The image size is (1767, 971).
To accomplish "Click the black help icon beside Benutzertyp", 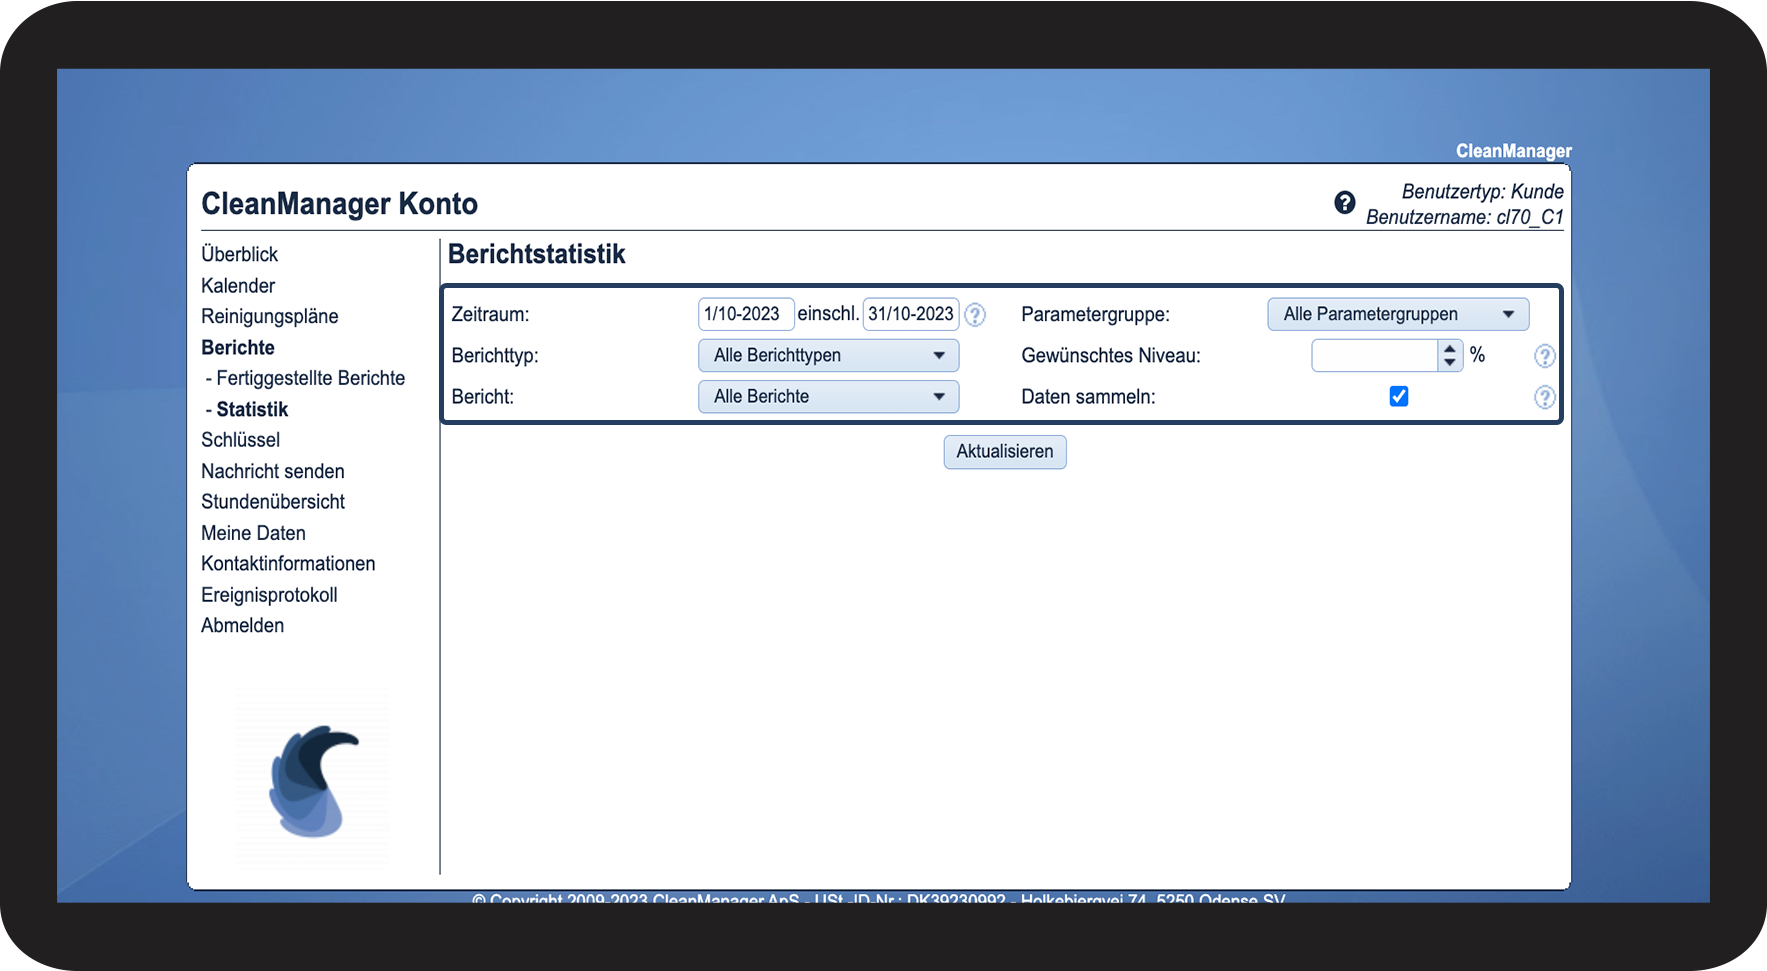I will 1344,203.
